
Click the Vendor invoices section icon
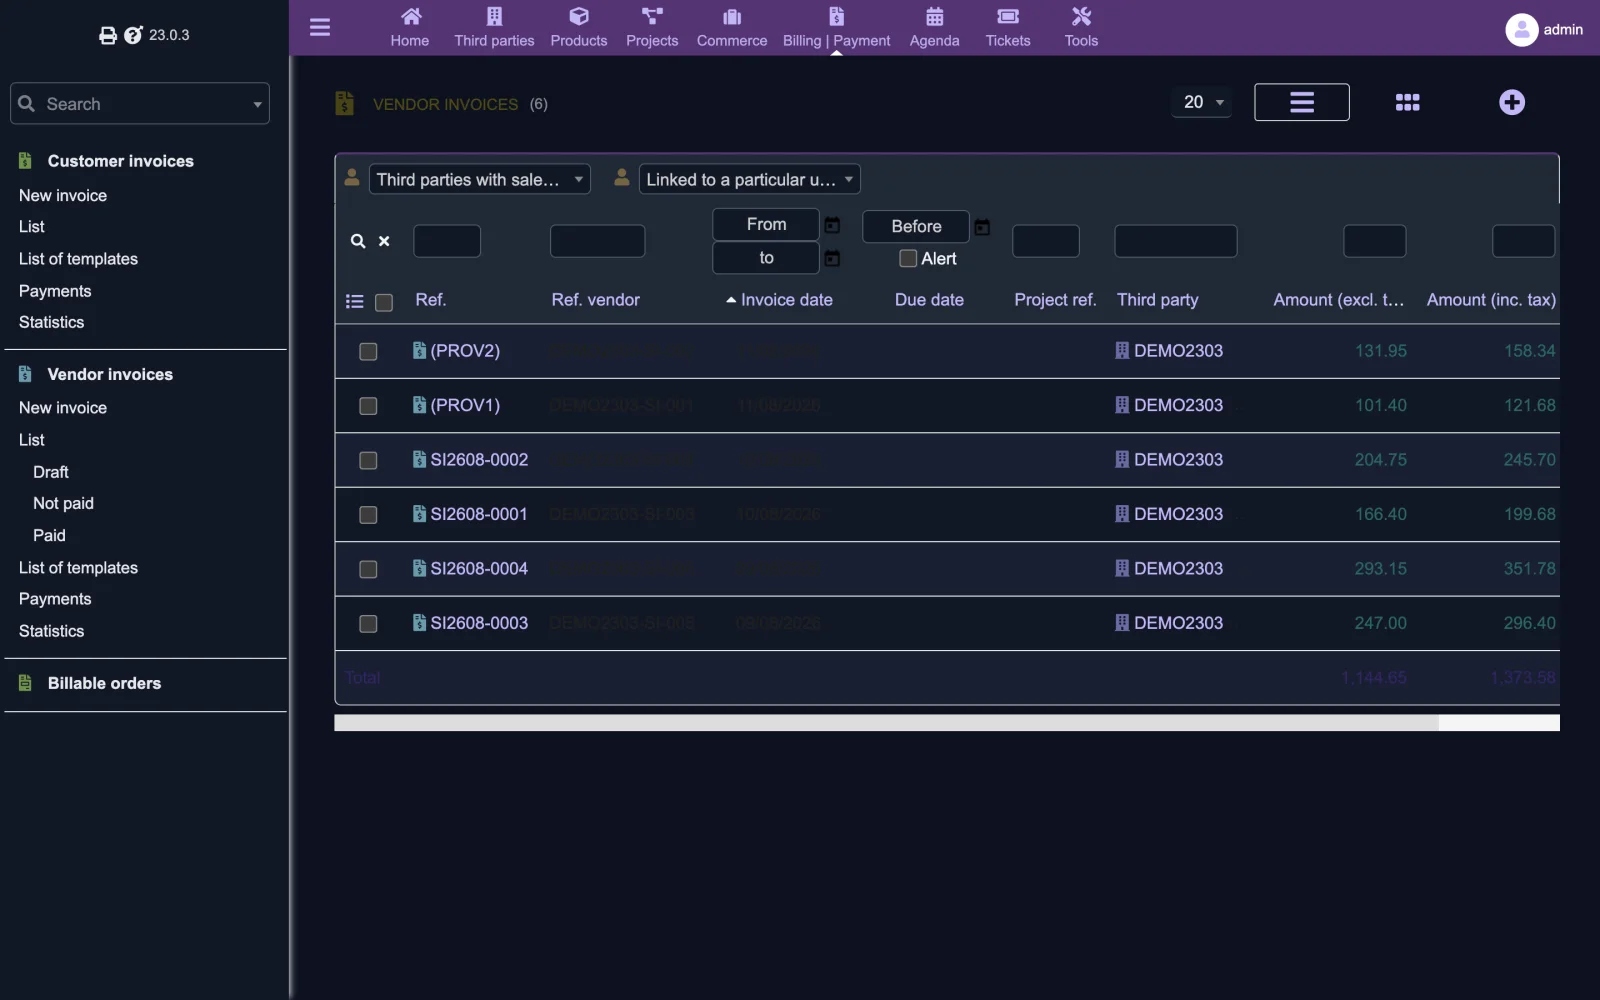coord(26,374)
